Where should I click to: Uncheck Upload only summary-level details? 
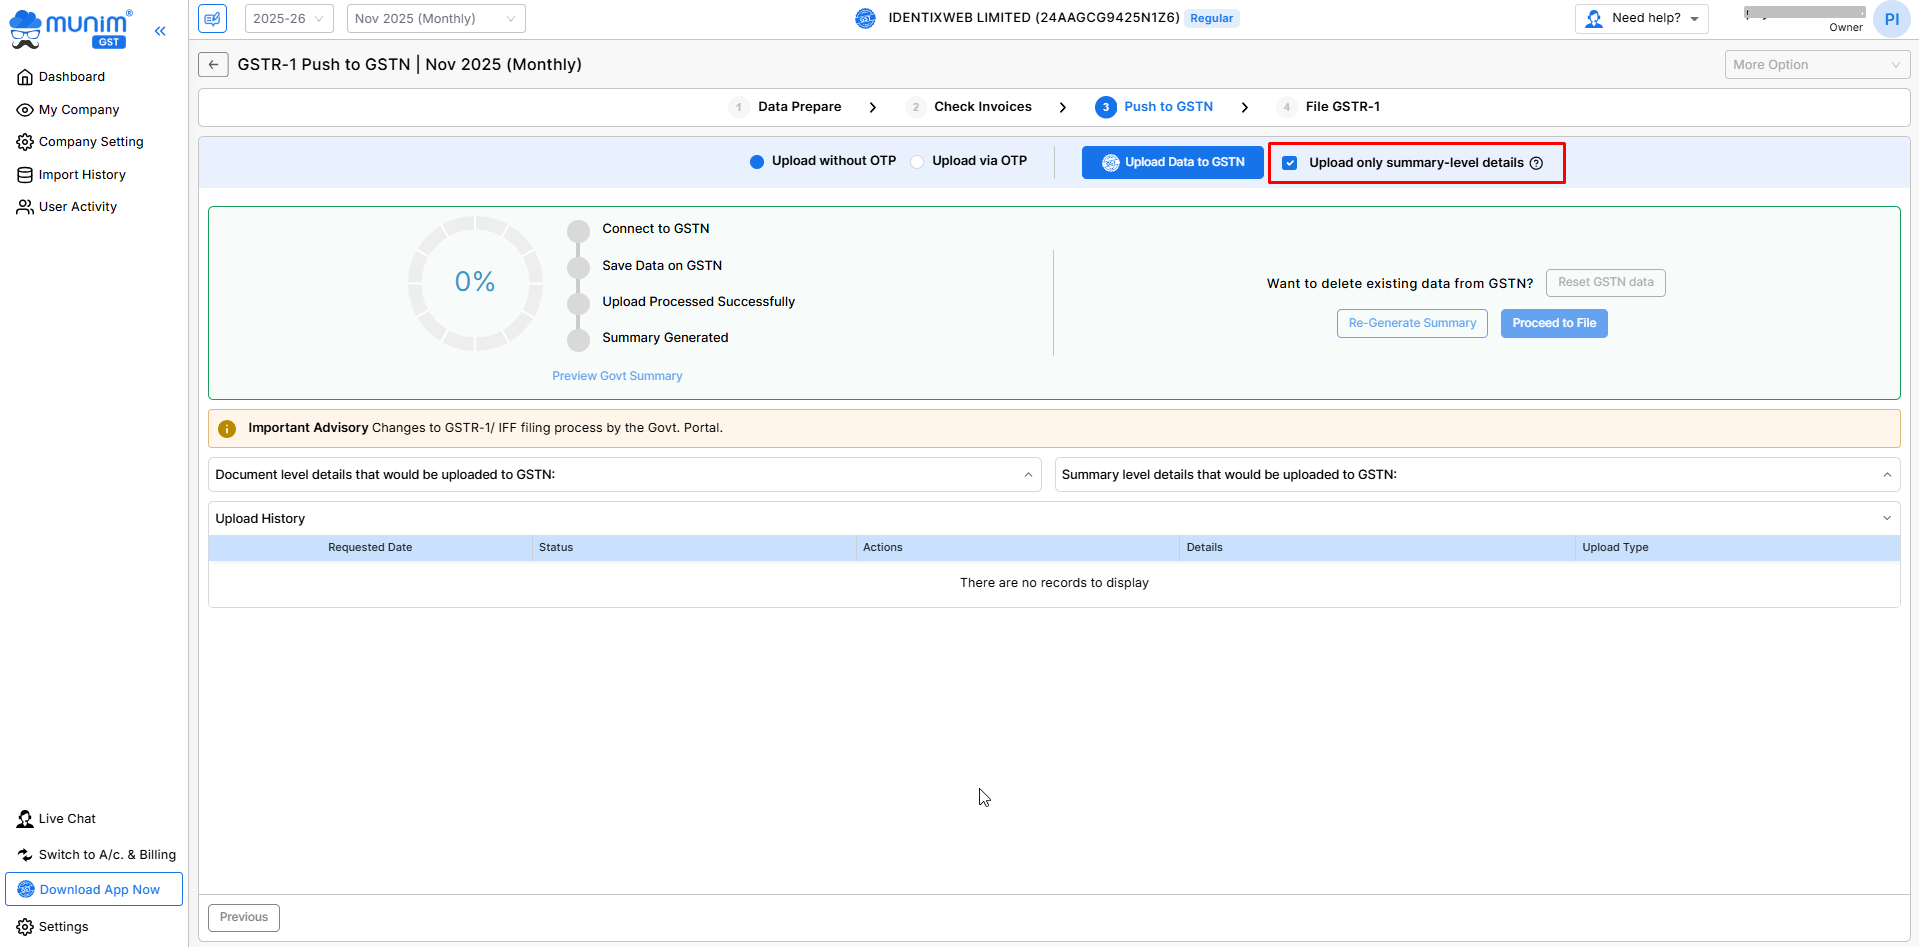pos(1290,163)
